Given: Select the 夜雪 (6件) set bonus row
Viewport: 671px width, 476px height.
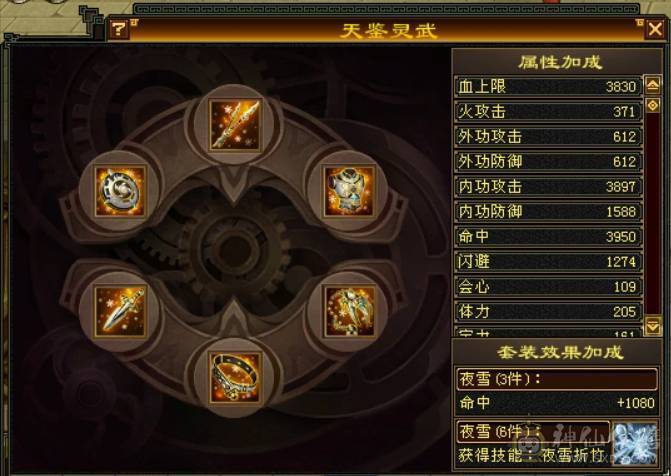Looking at the screenshot, I should click(533, 431).
